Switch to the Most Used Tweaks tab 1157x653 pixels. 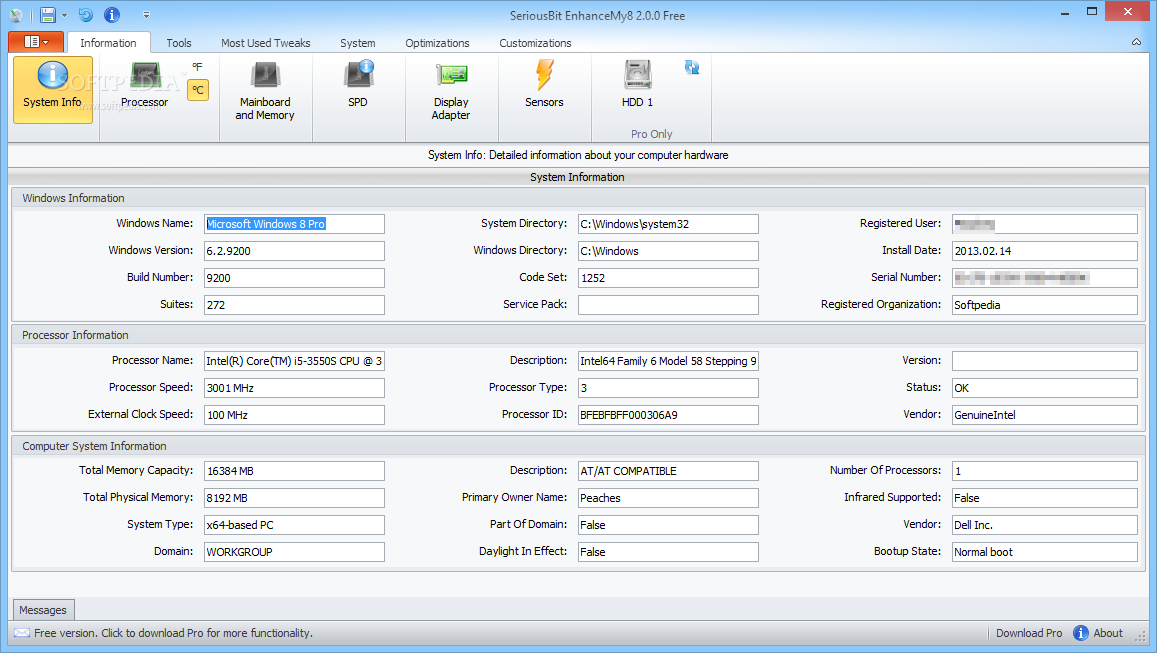coord(266,43)
